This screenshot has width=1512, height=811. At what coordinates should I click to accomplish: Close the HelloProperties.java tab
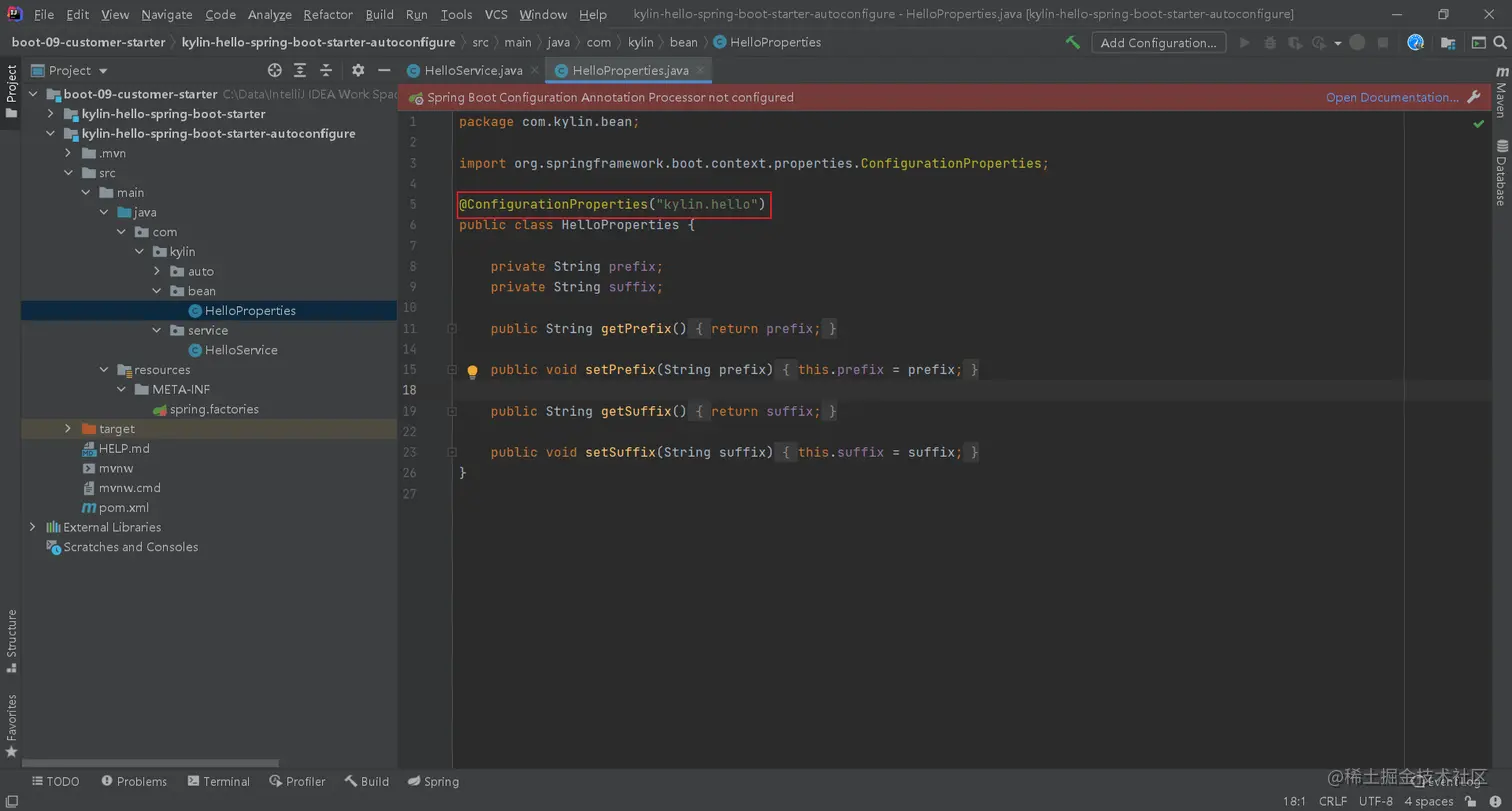[x=701, y=70]
